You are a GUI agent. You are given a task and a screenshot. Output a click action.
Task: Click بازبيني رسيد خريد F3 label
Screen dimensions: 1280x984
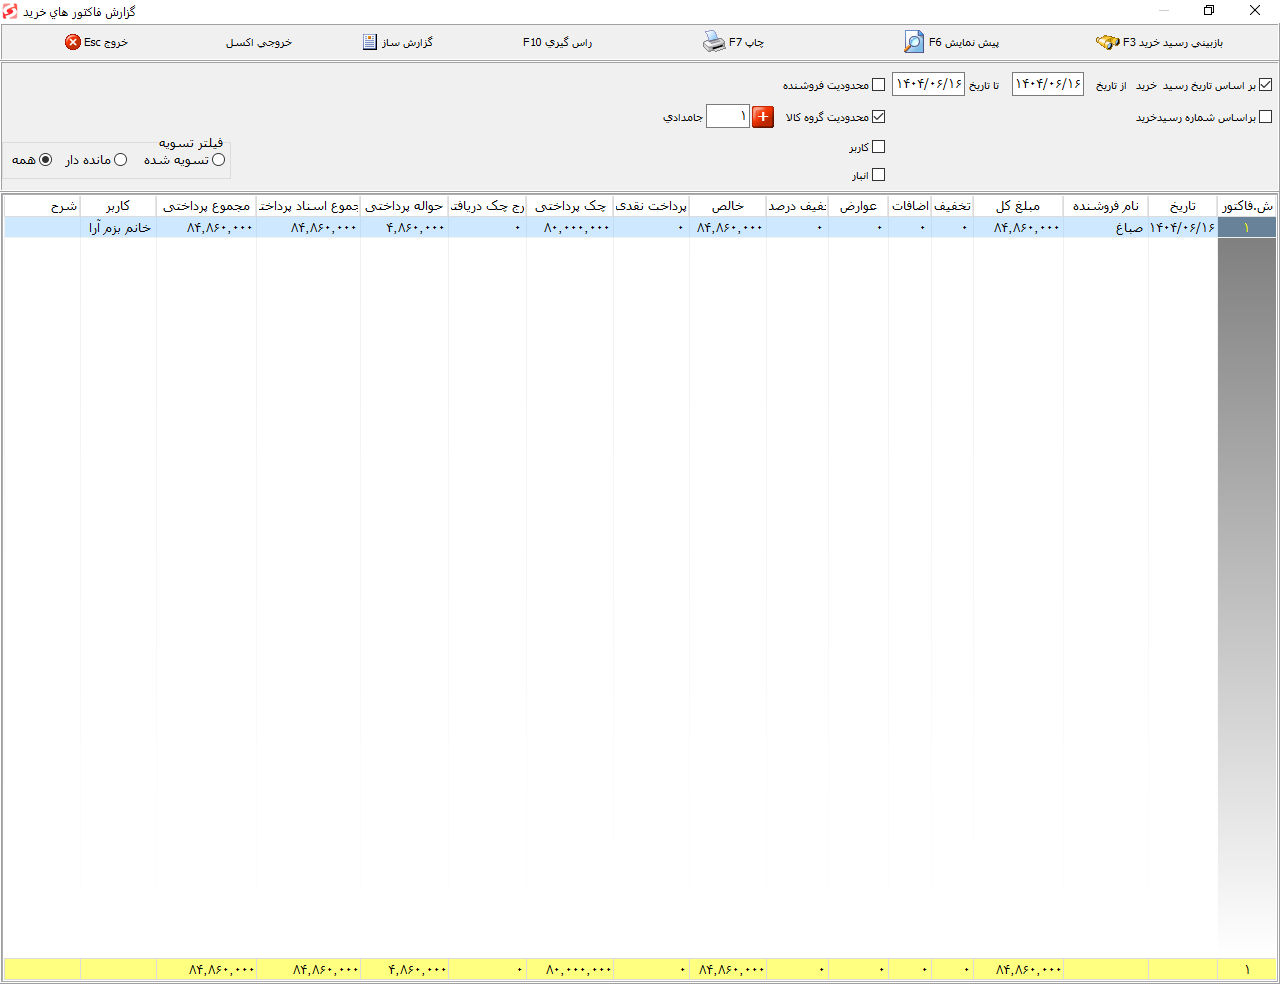tap(1173, 43)
